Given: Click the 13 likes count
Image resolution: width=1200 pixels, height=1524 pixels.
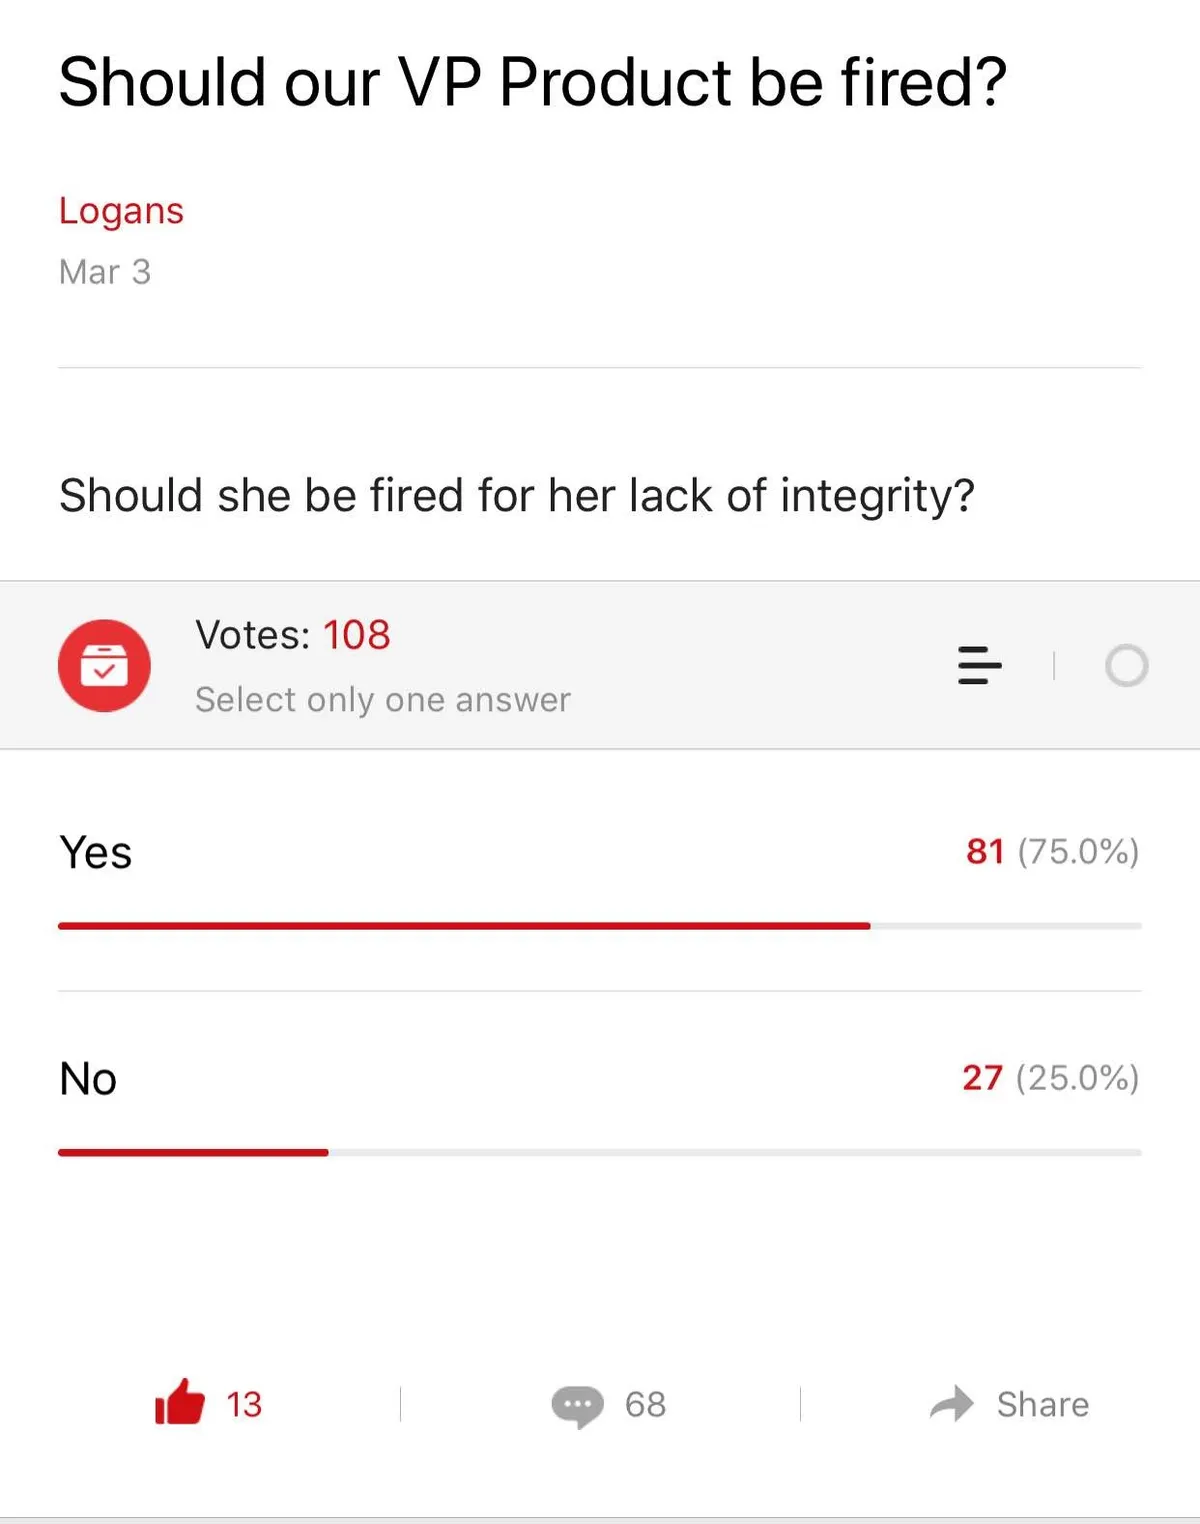Looking at the screenshot, I should 244,1404.
